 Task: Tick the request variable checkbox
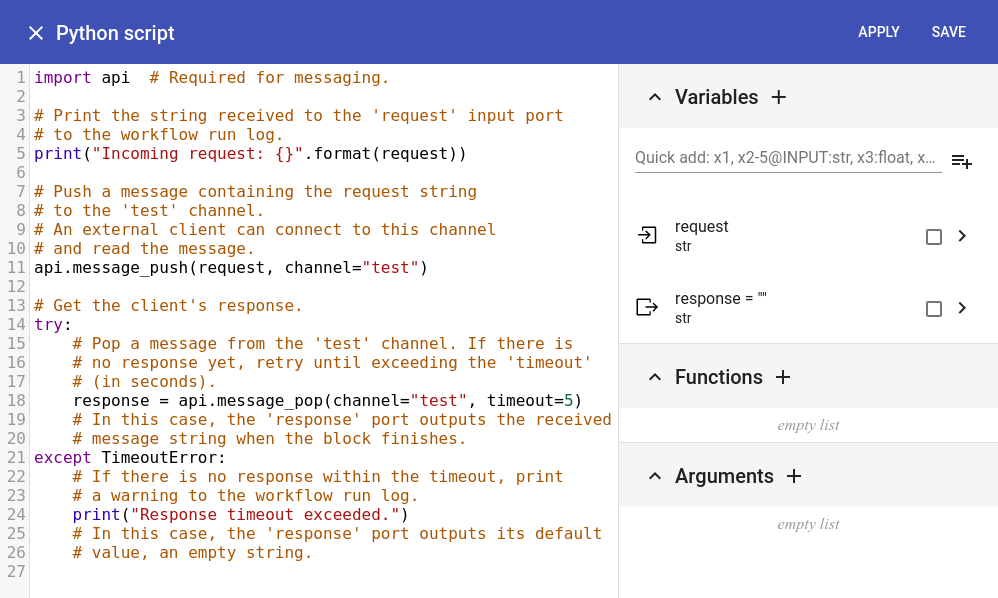(934, 237)
